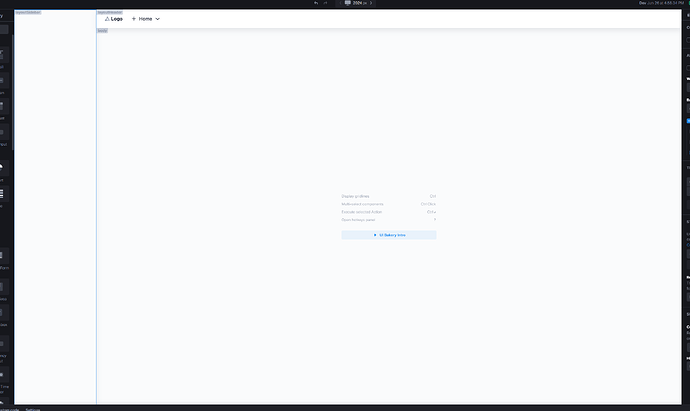Click the desktop monitor viewport icon

click(348, 3)
